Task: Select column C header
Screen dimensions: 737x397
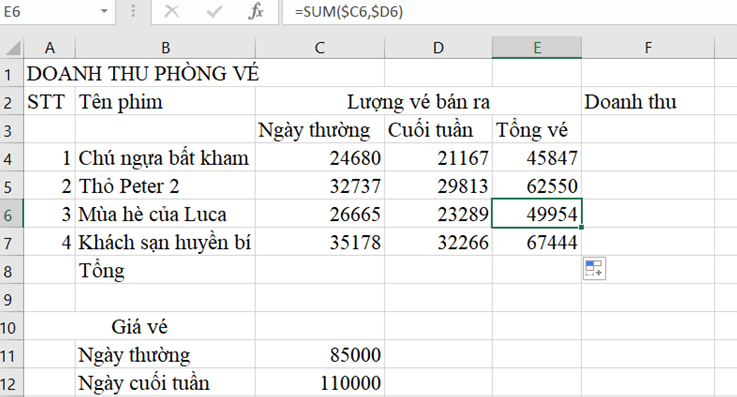Action: [320, 48]
